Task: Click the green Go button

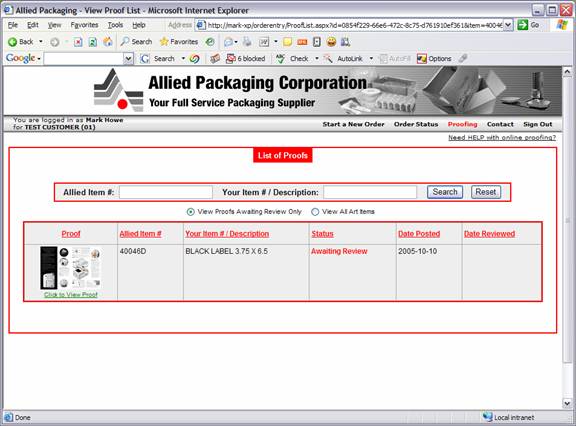Action: [x=528, y=25]
